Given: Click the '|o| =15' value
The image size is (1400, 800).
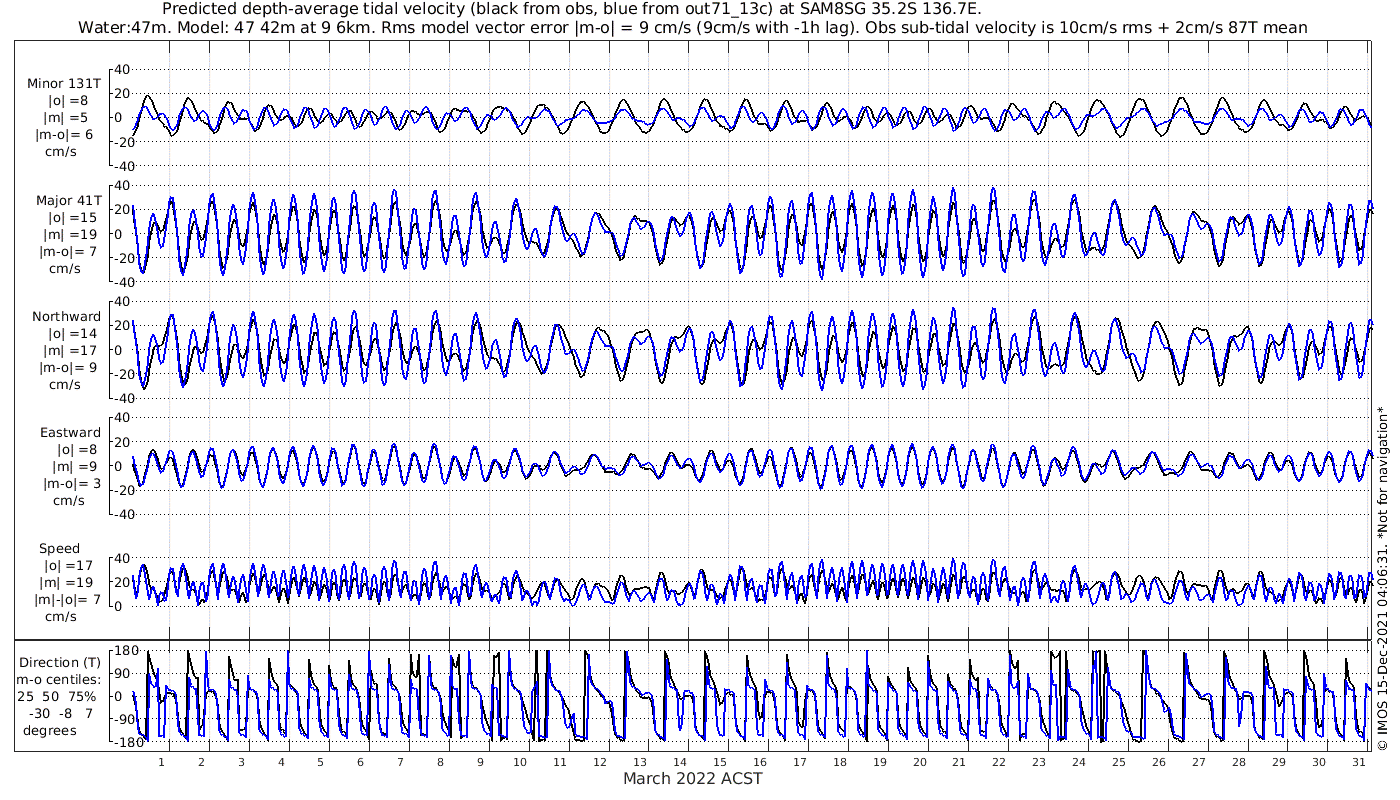Looking at the screenshot, I should click(73, 217).
